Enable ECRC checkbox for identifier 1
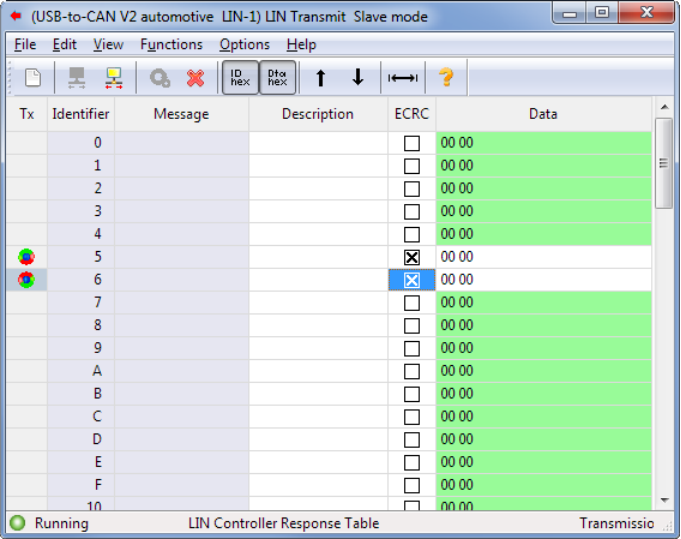The width and height of the screenshot is (681, 539). click(412, 166)
